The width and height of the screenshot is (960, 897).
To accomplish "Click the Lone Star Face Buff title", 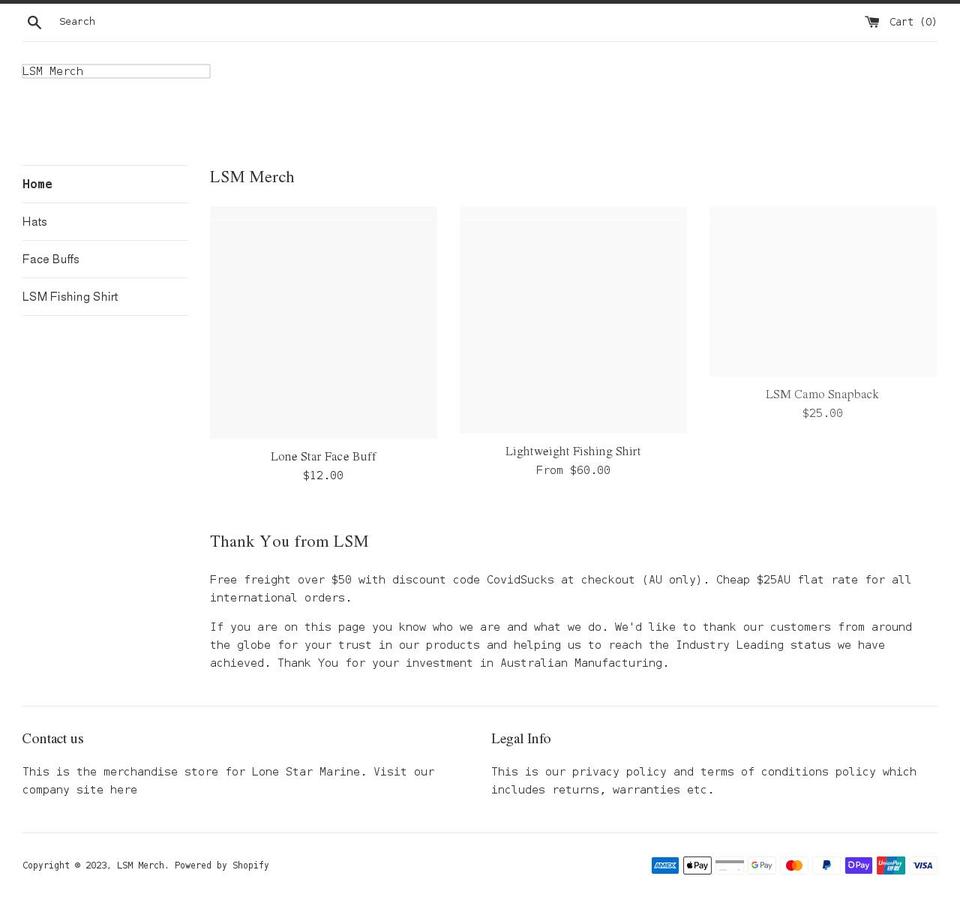I will pos(323,457).
